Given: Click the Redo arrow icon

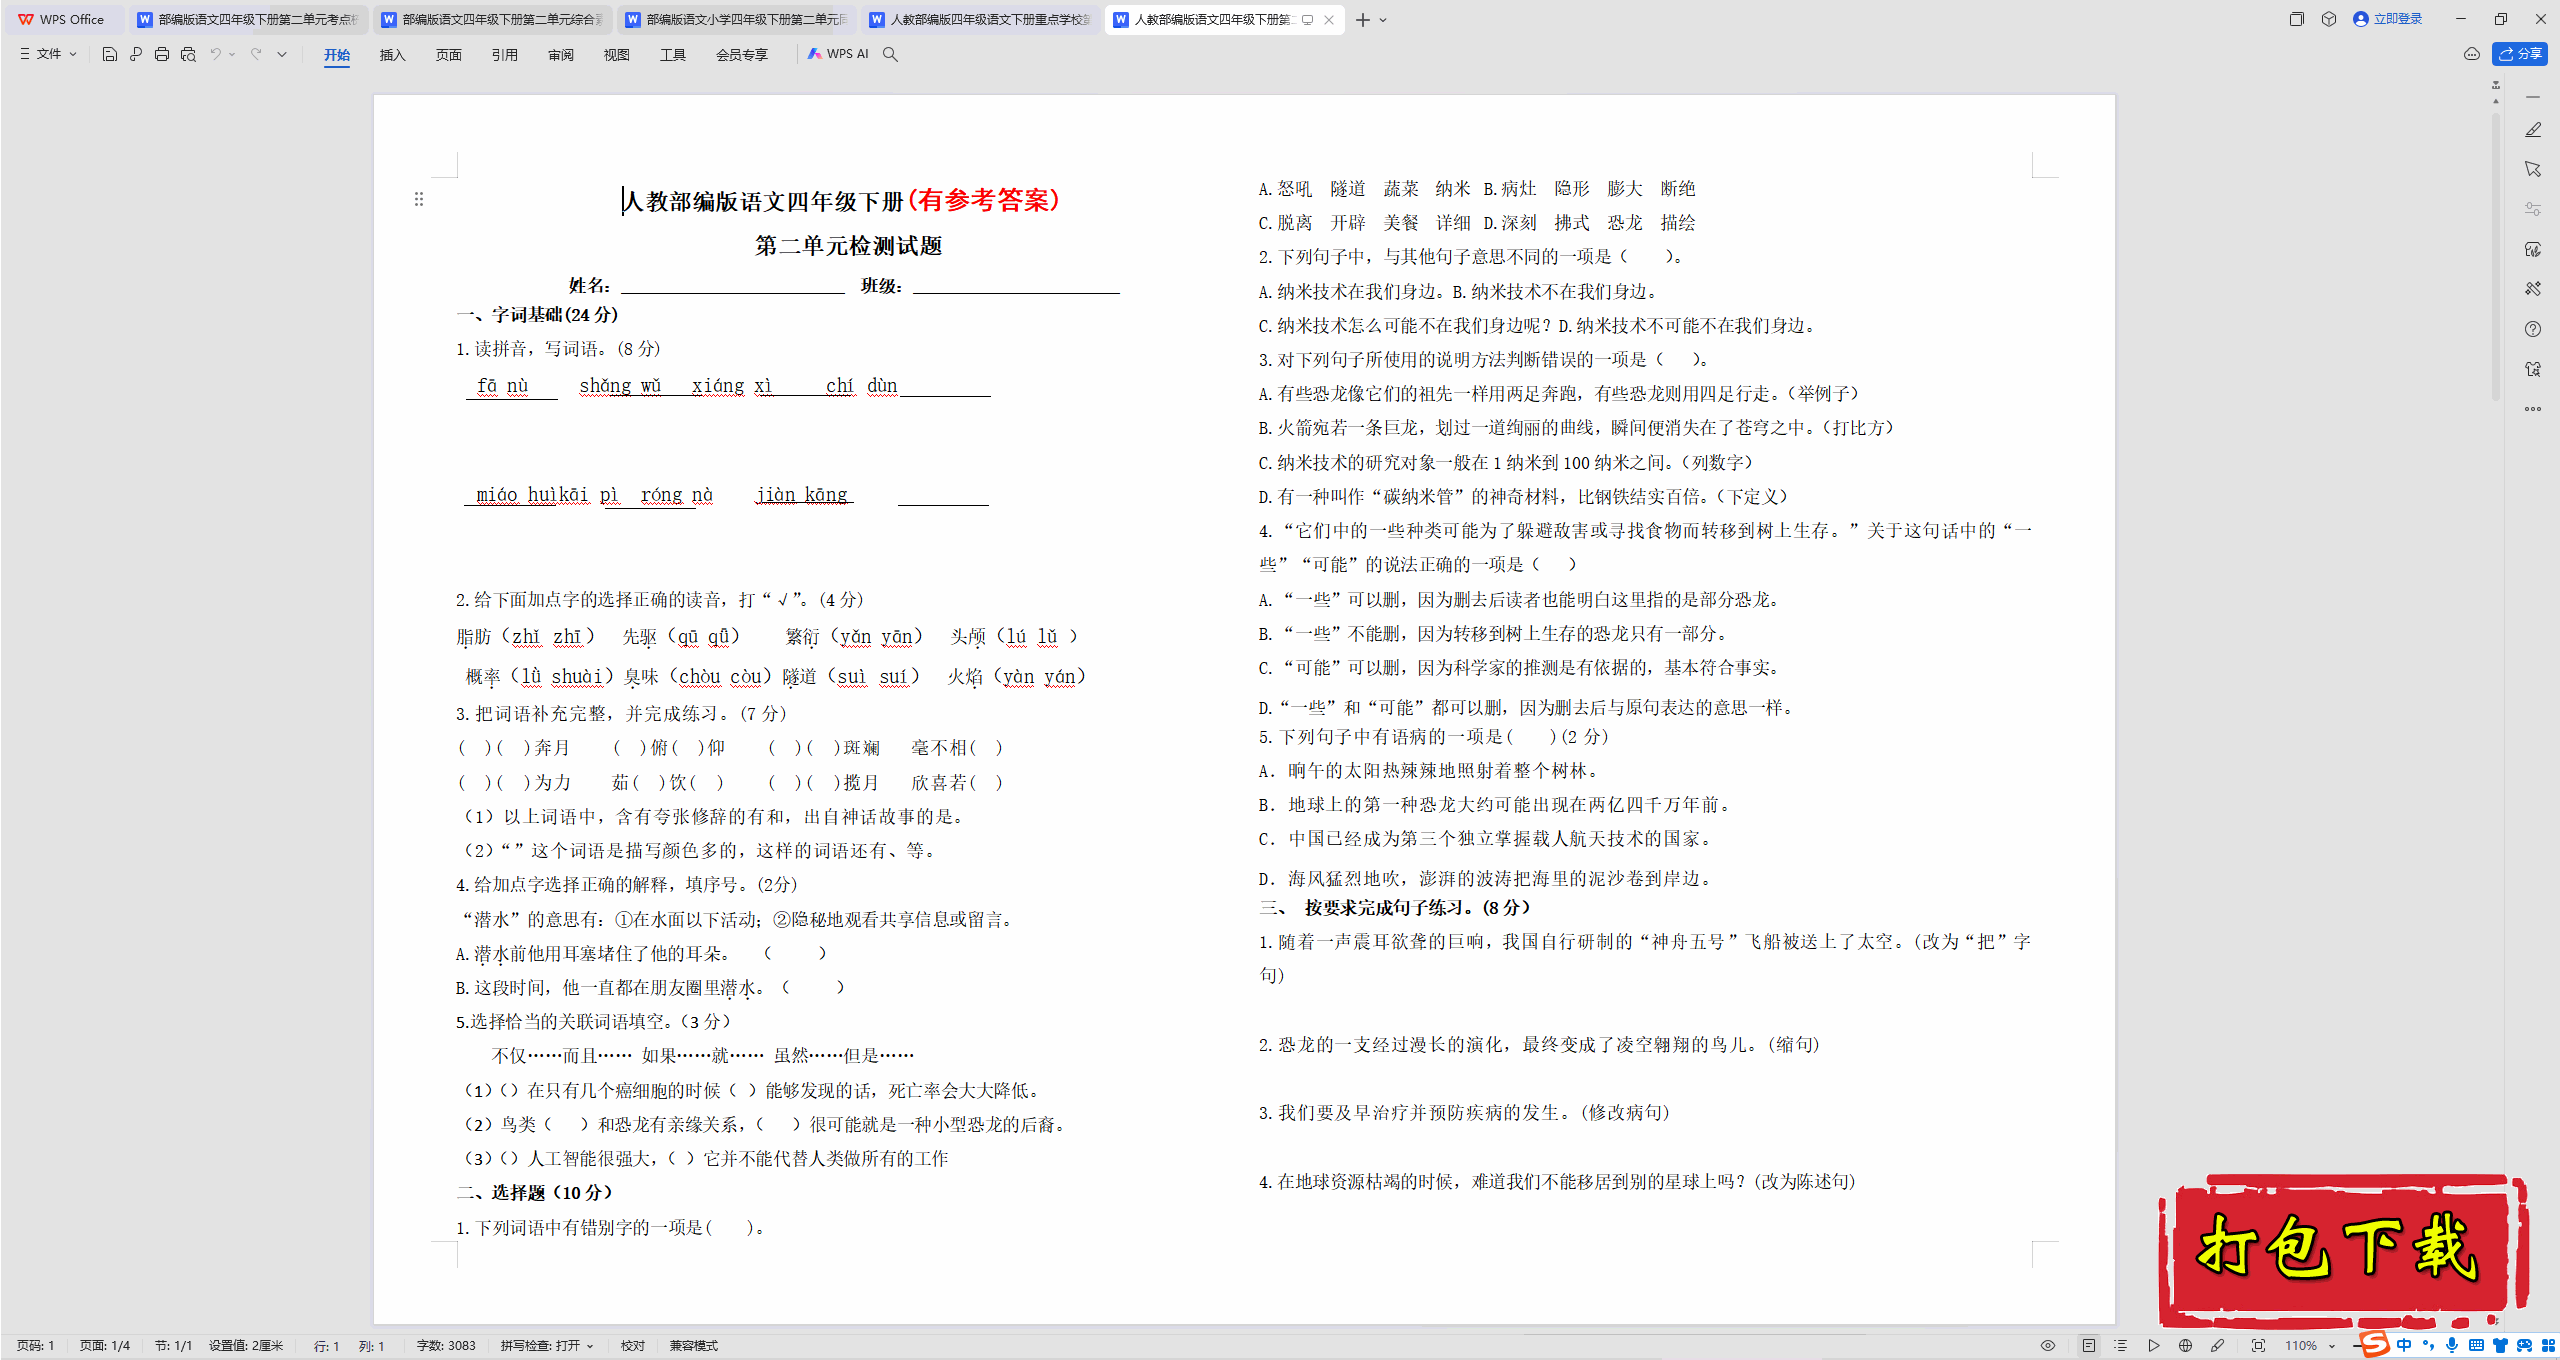Looking at the screenshot, I should [256, 54].
